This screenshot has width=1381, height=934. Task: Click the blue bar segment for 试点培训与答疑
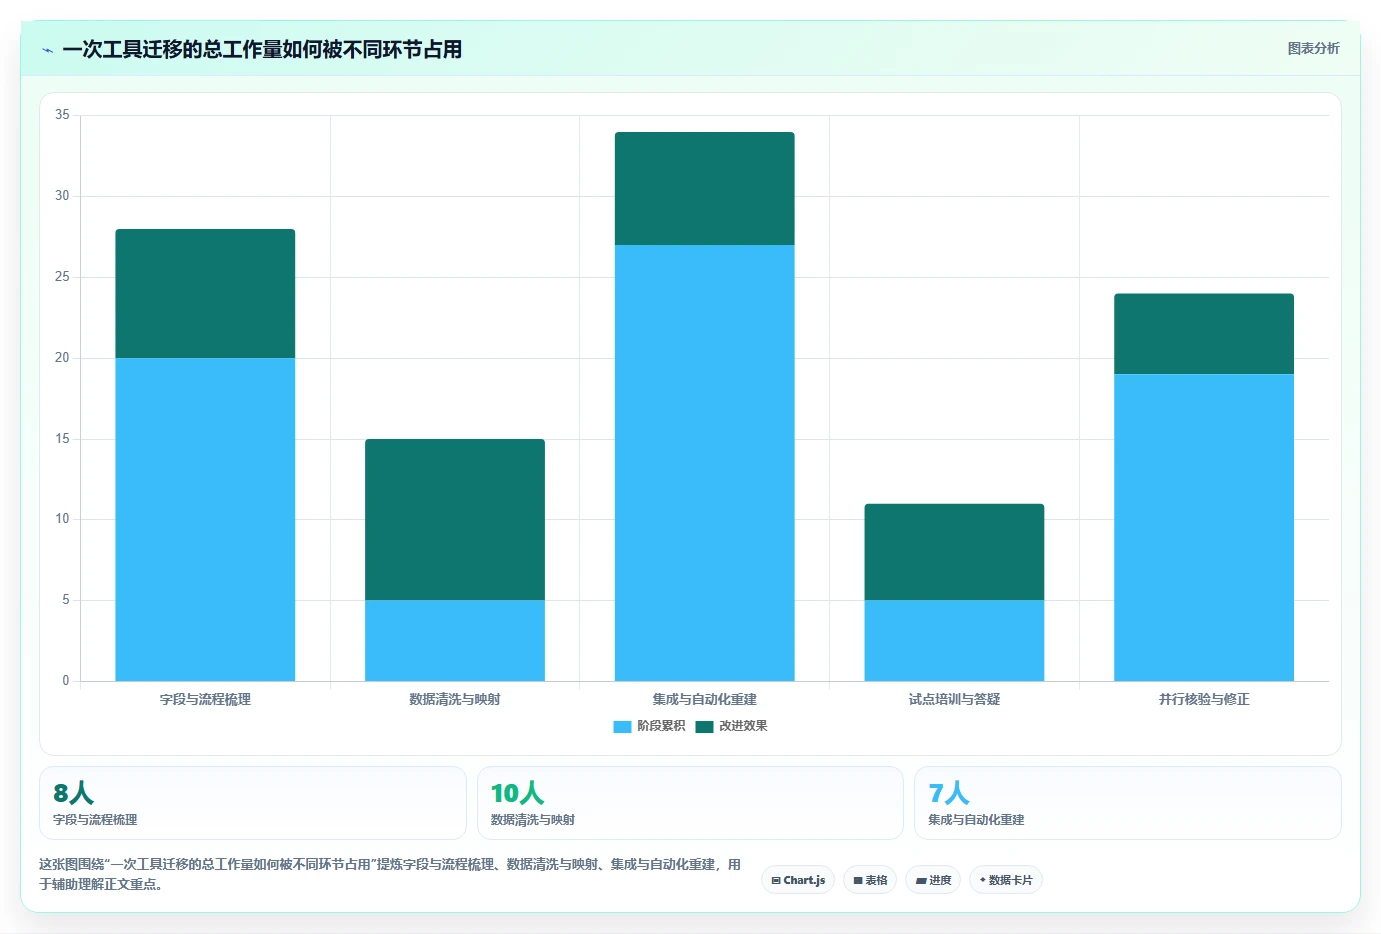[x=954, y=640]
